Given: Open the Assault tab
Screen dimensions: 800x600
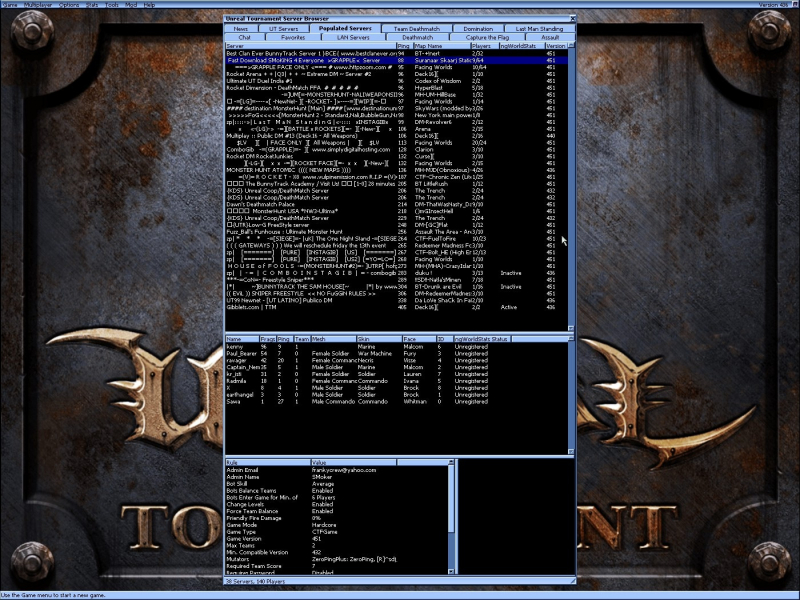Looking at the screenshot, I should pyautogui.click(x=549, y=37).
